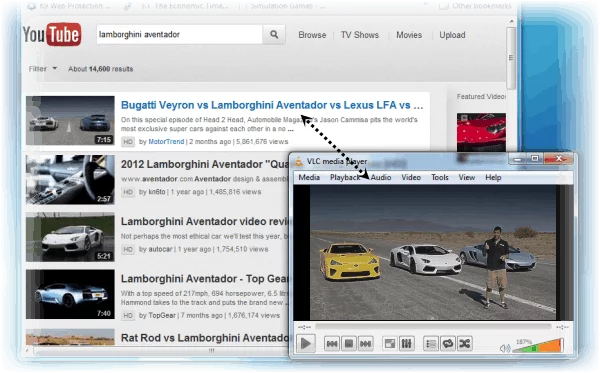The height and width of the screenshot is (373, 600).
Task: Click the '5,861,676 views' text
Action: 262,142
